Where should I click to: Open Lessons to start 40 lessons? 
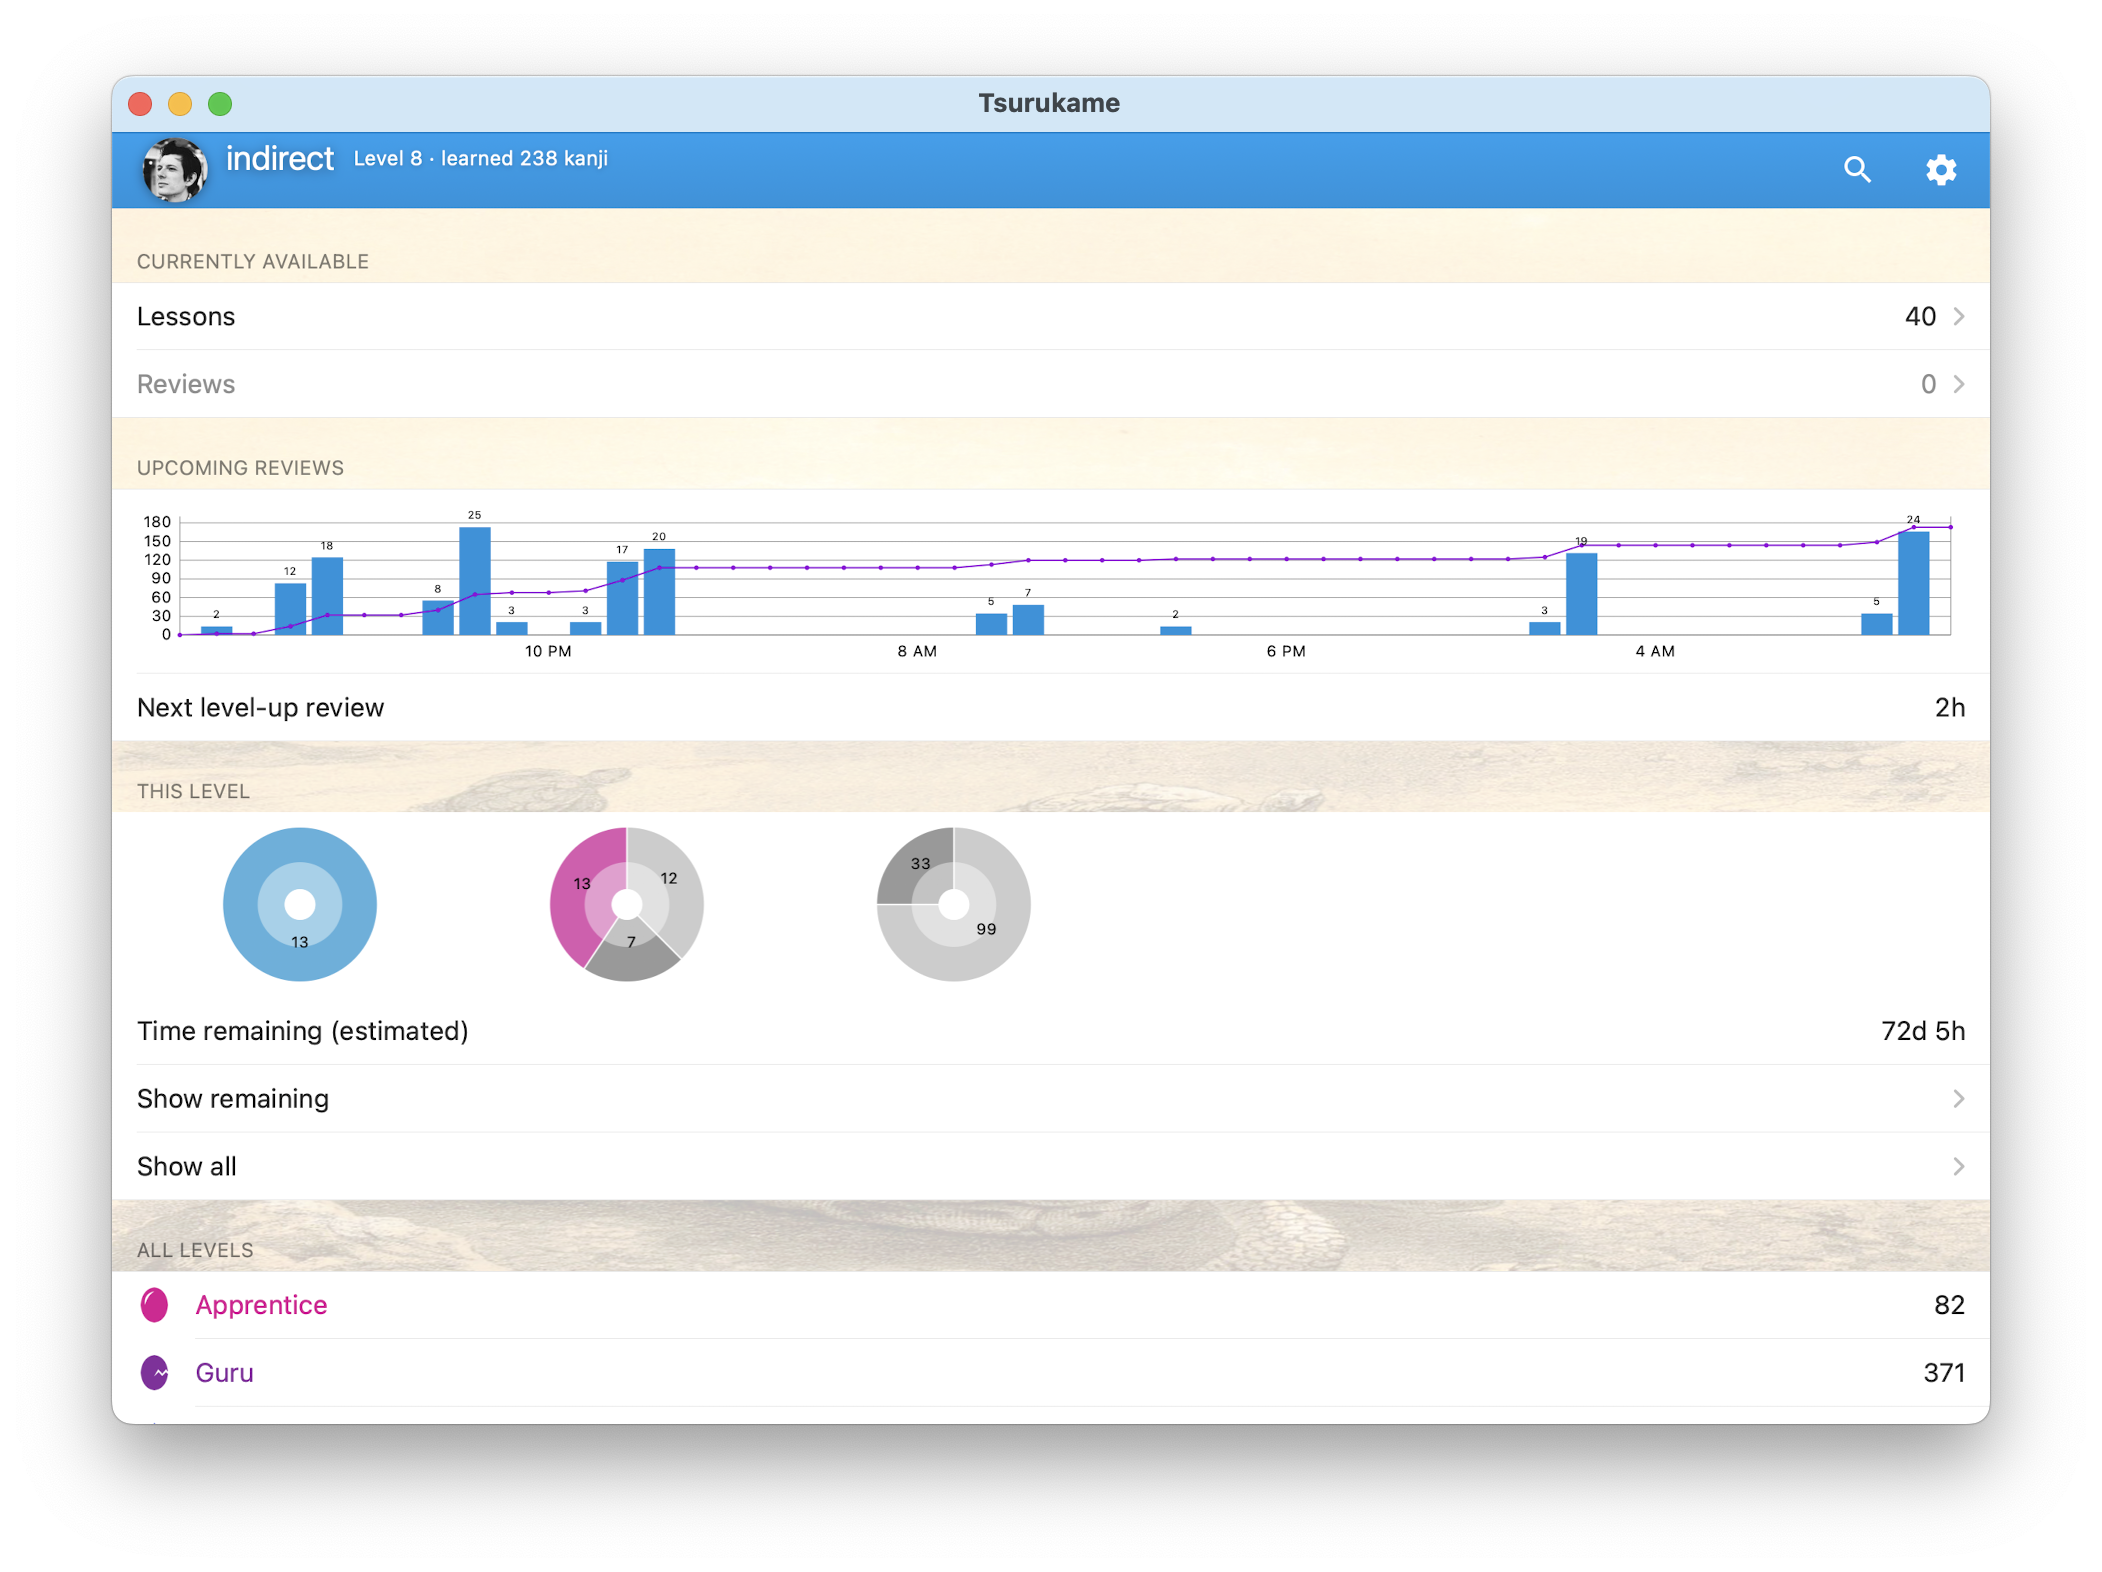[x=700, y=316]
